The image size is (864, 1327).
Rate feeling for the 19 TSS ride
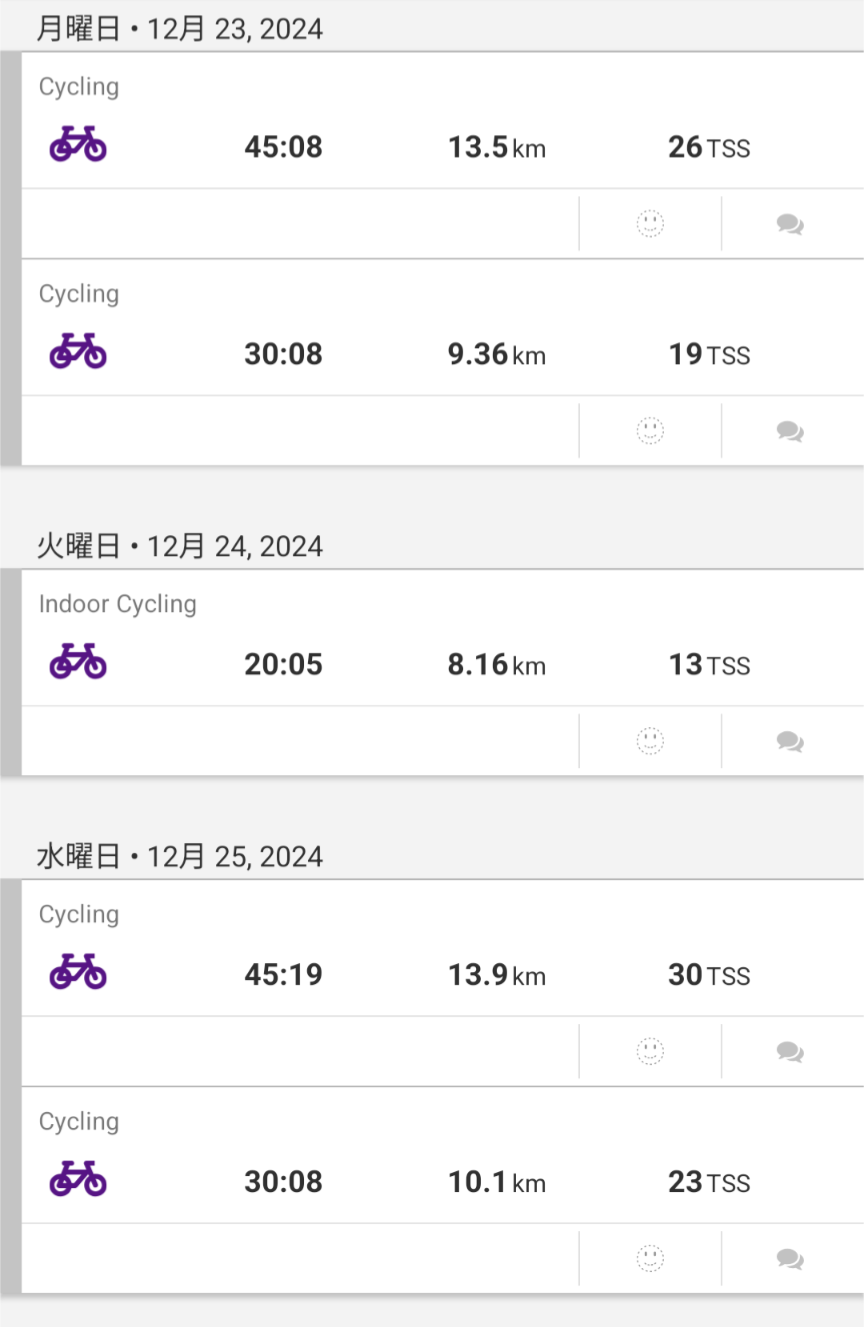tap(650, 431)
